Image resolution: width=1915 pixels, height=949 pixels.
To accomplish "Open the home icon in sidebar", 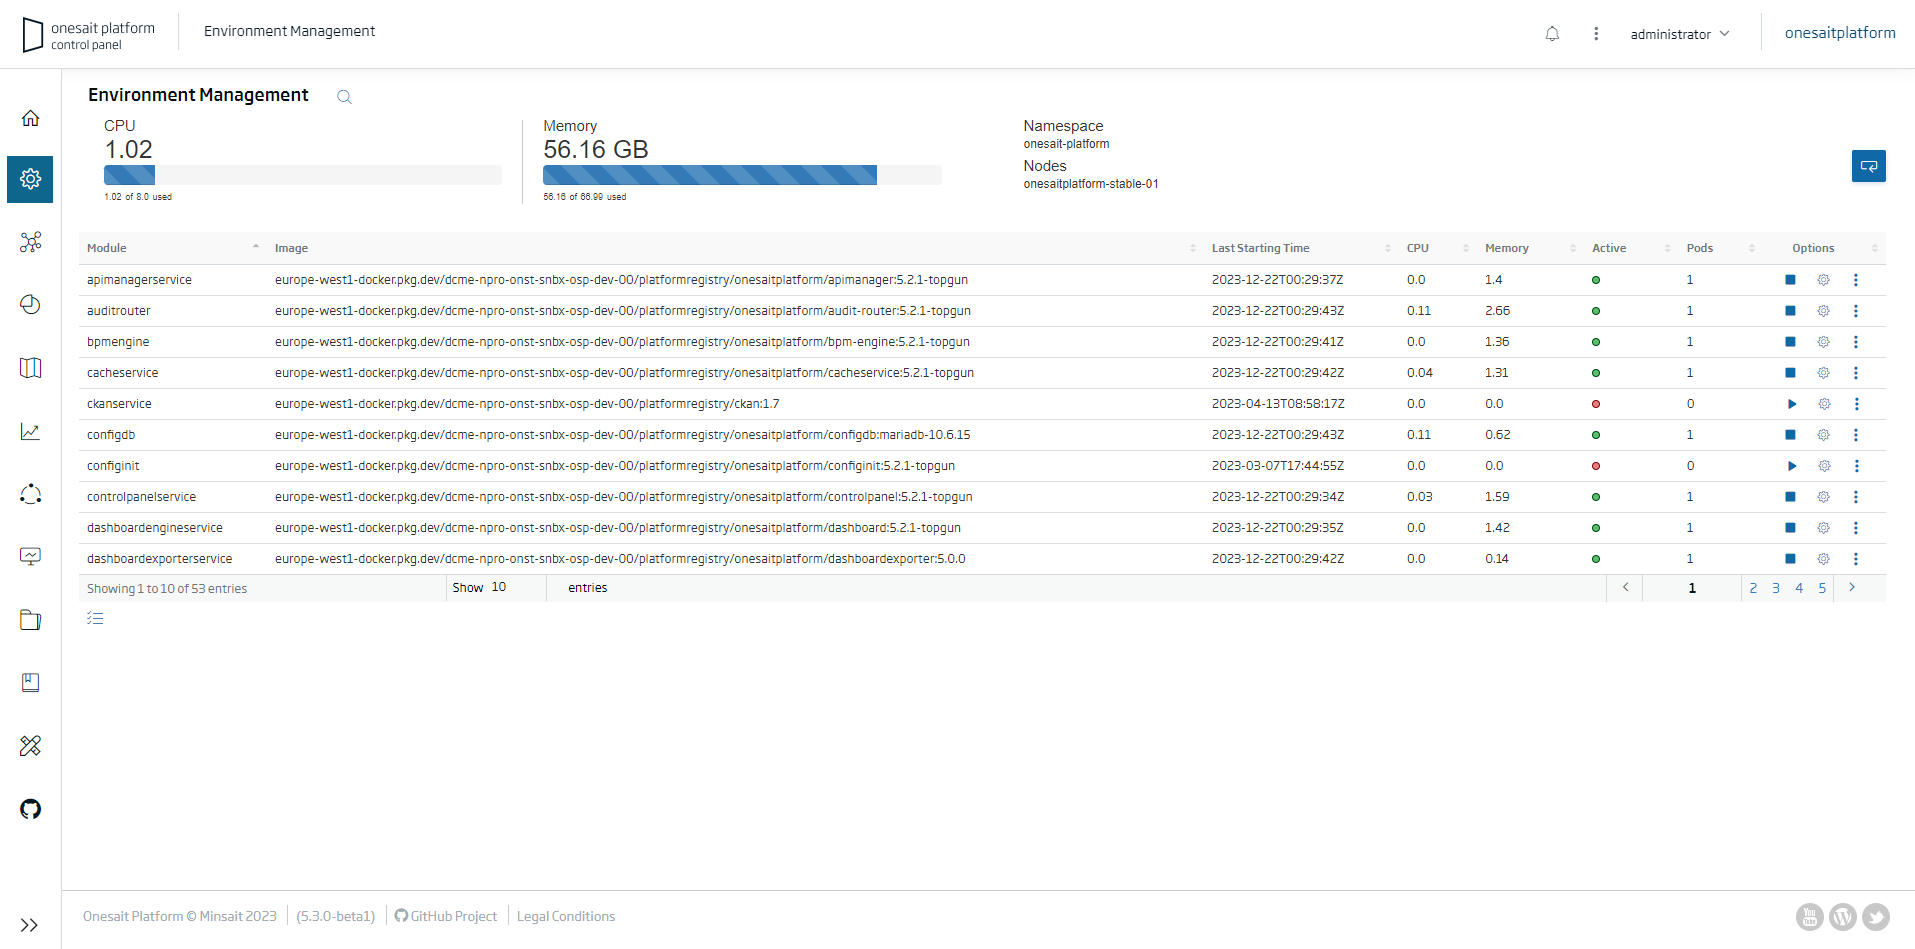I will pos(31,118).
